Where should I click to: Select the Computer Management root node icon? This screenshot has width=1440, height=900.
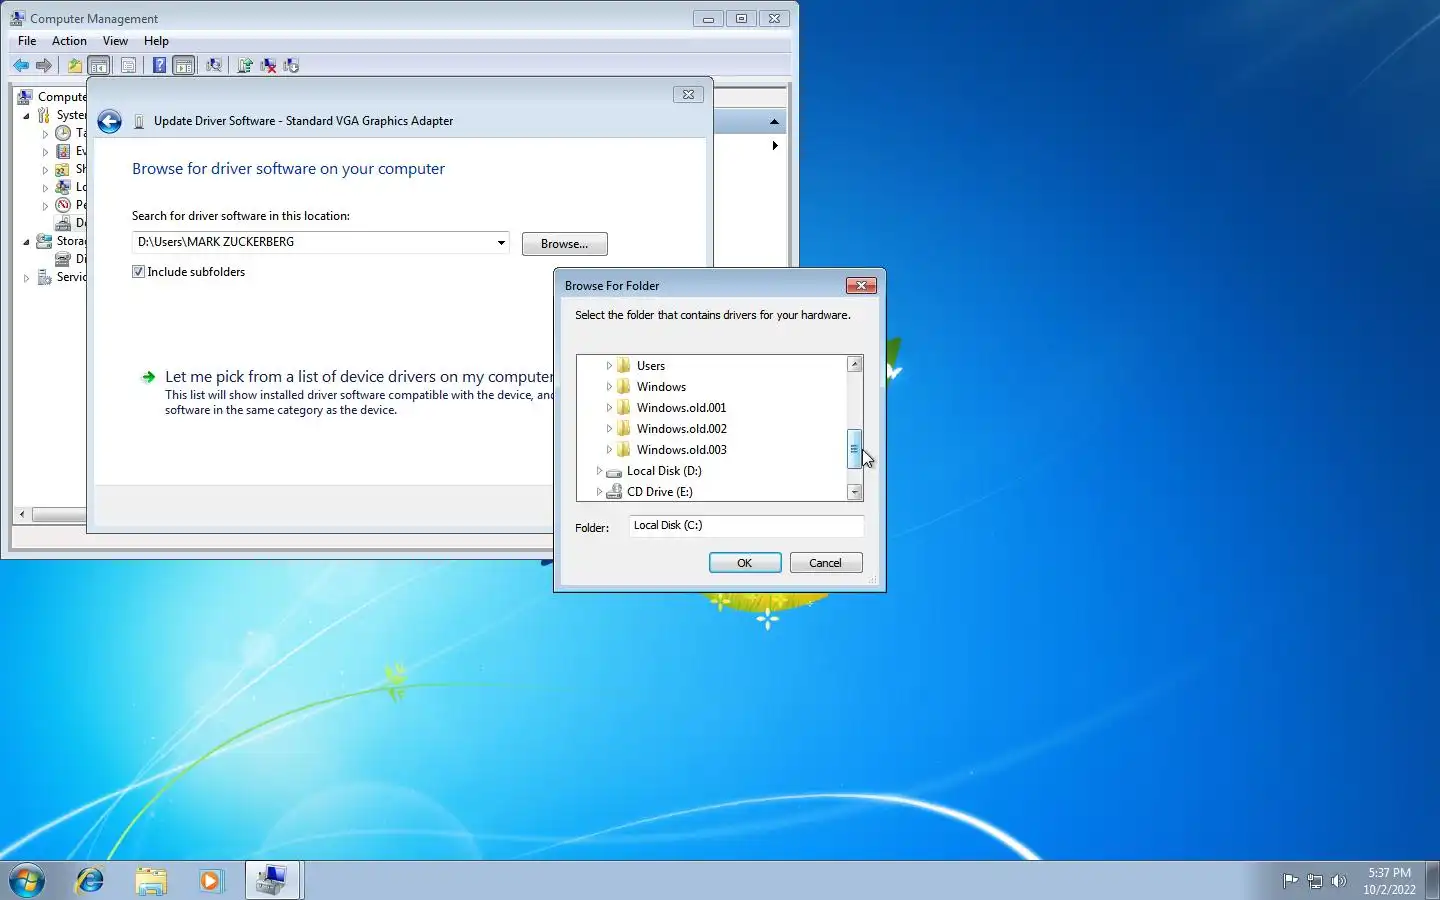pos(25,97)
